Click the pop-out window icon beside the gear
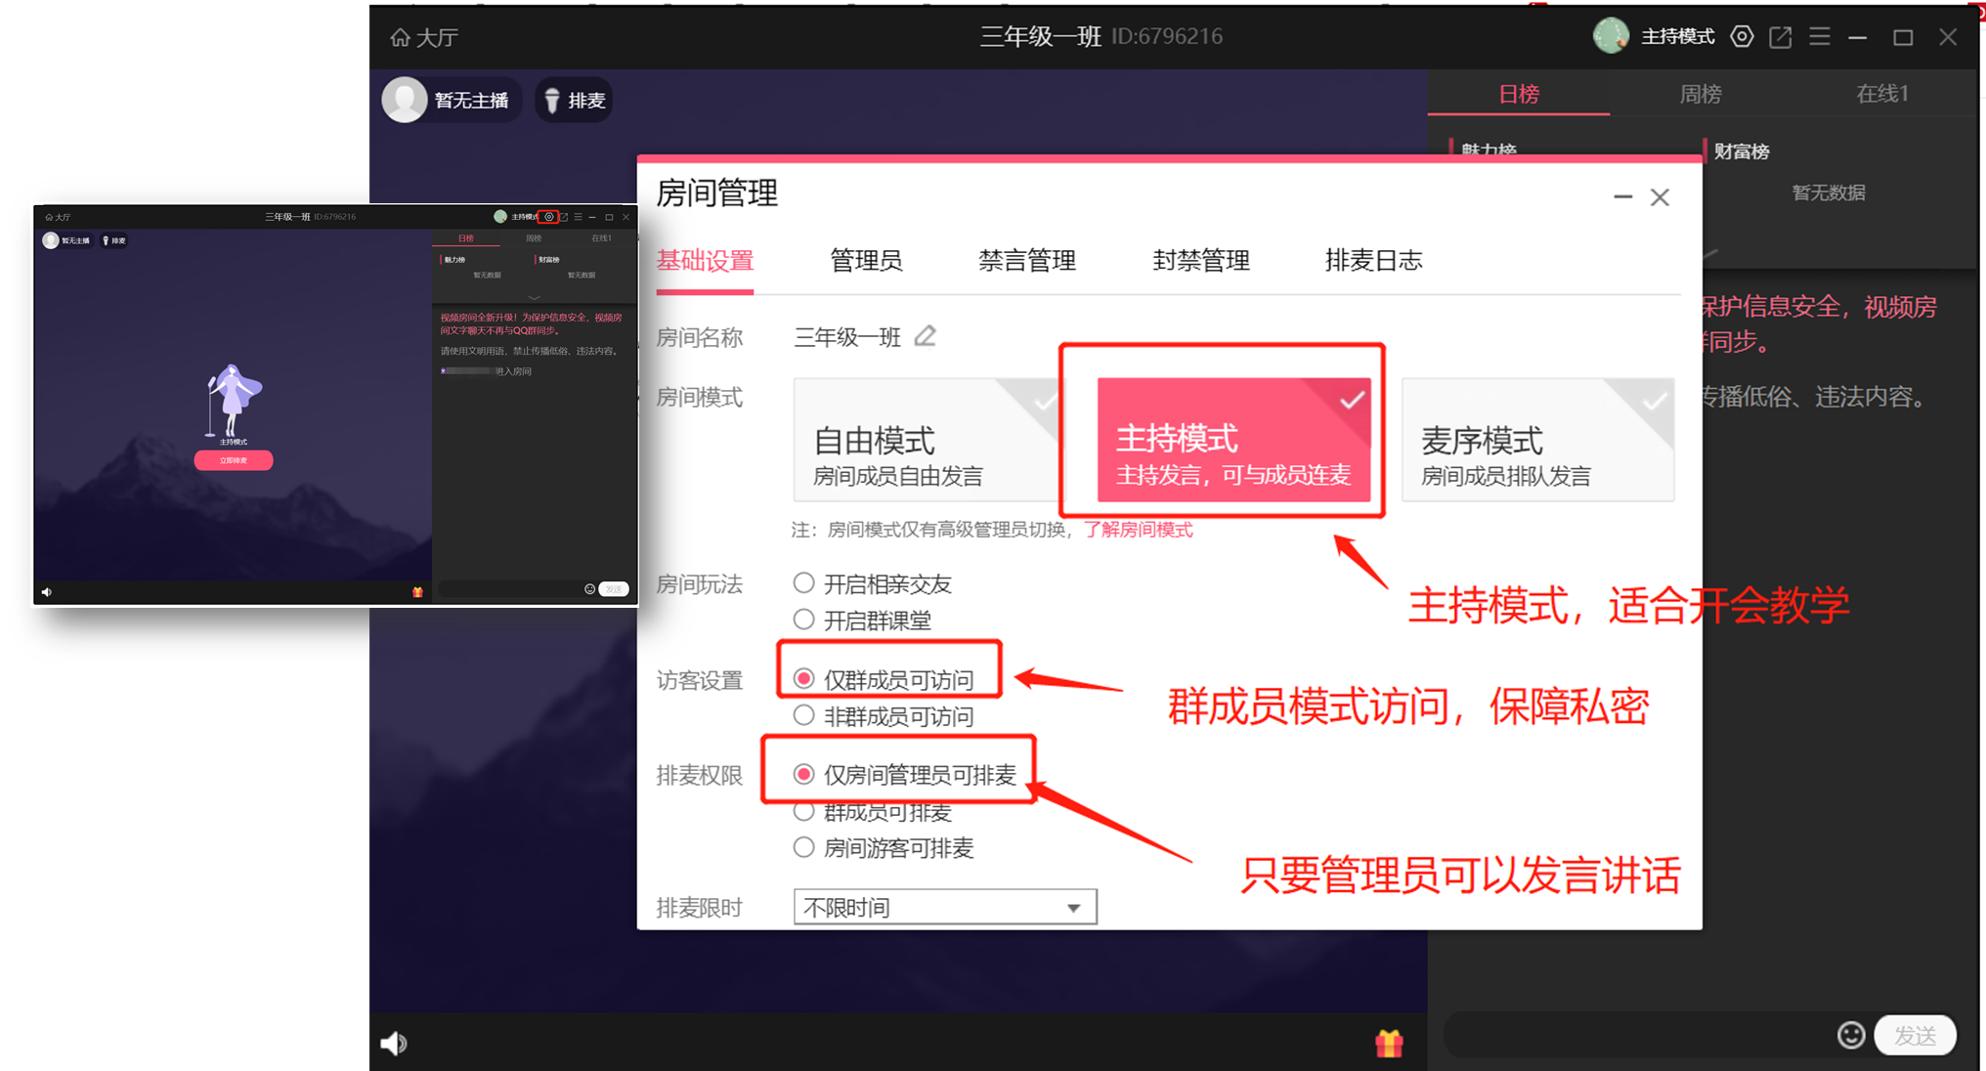 click(1781, 36)
